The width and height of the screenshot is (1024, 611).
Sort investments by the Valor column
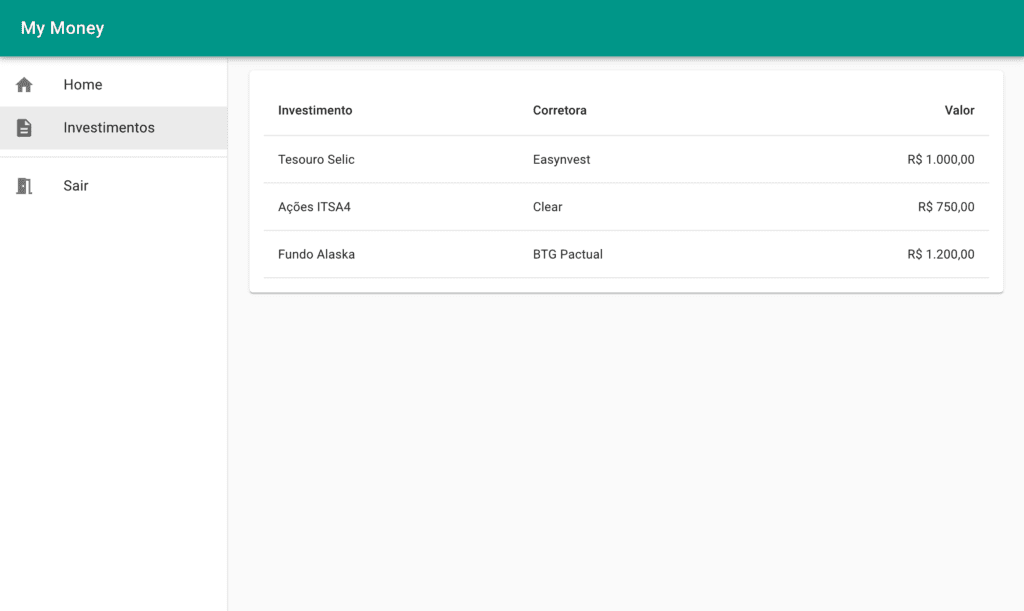pos(960,110)
